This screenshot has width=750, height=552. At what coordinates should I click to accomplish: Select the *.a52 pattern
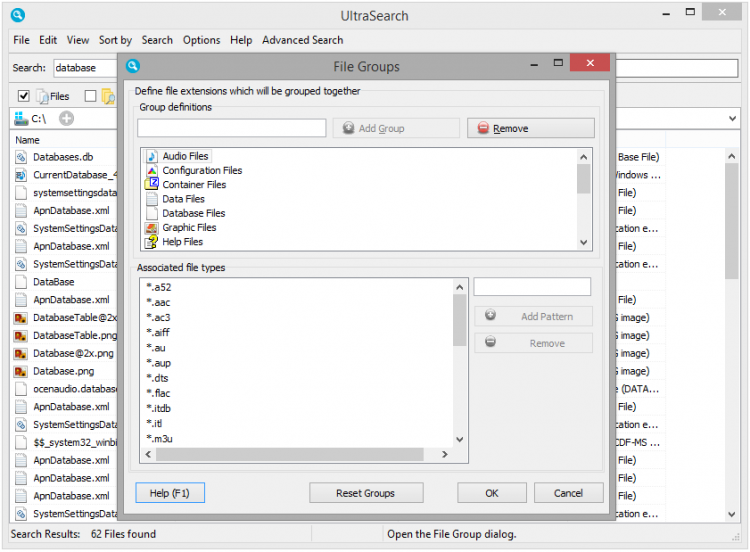159,287
